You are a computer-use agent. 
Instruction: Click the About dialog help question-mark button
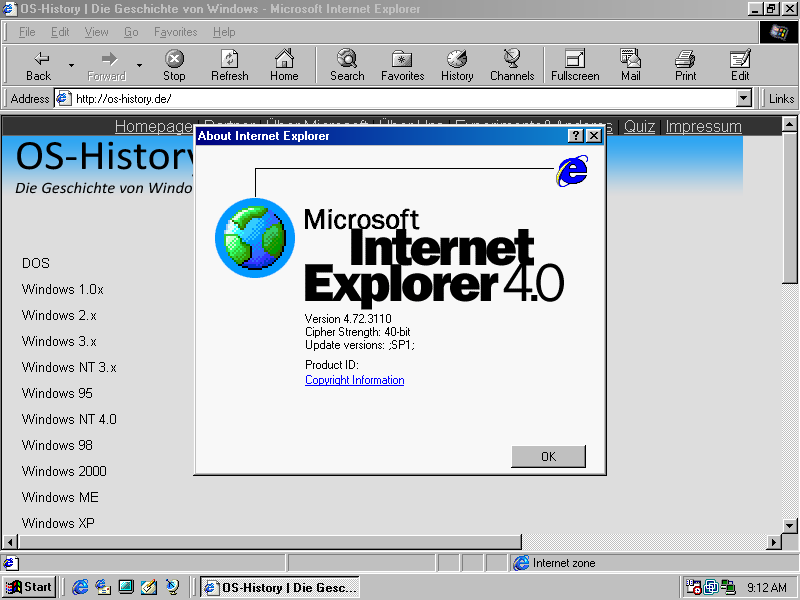pyautogui.click(x=576, y=136)
